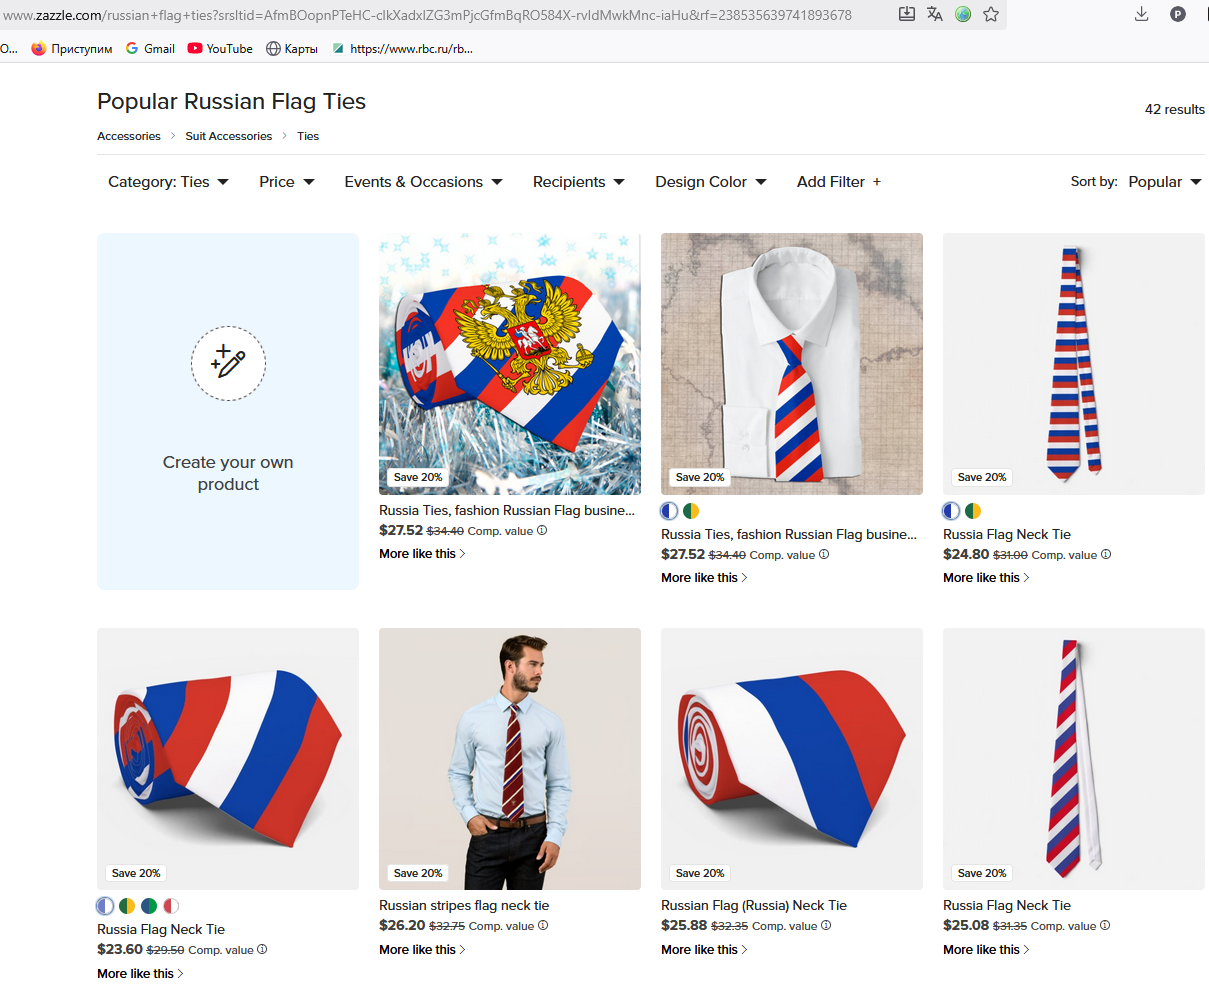The image size is (1209, 989).
Task: Select the blue-white swatch under the $24.80 tie
Action: tap(951, 511)
